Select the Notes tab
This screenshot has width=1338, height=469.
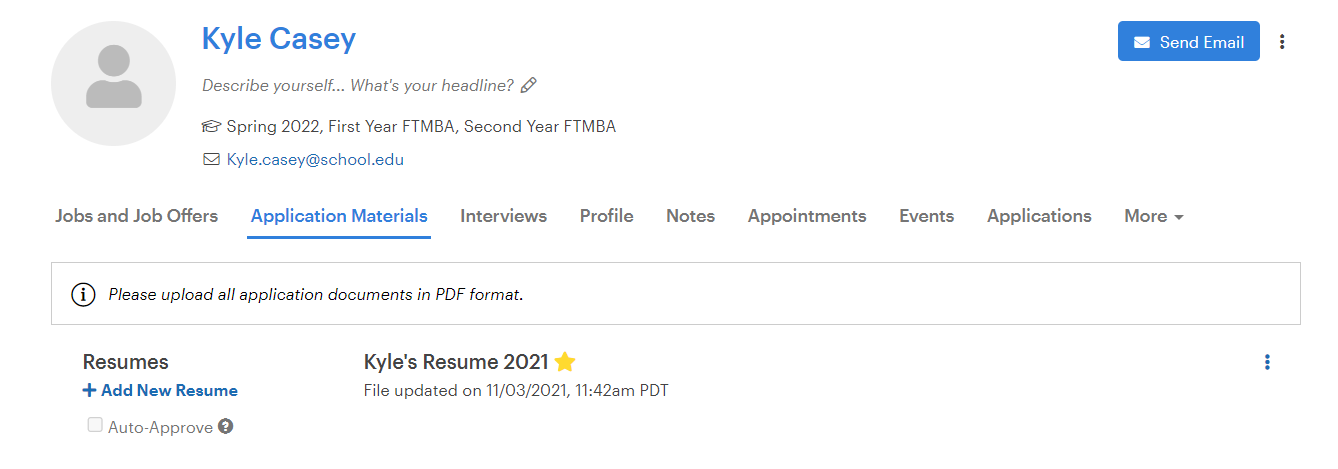[690, 216]
